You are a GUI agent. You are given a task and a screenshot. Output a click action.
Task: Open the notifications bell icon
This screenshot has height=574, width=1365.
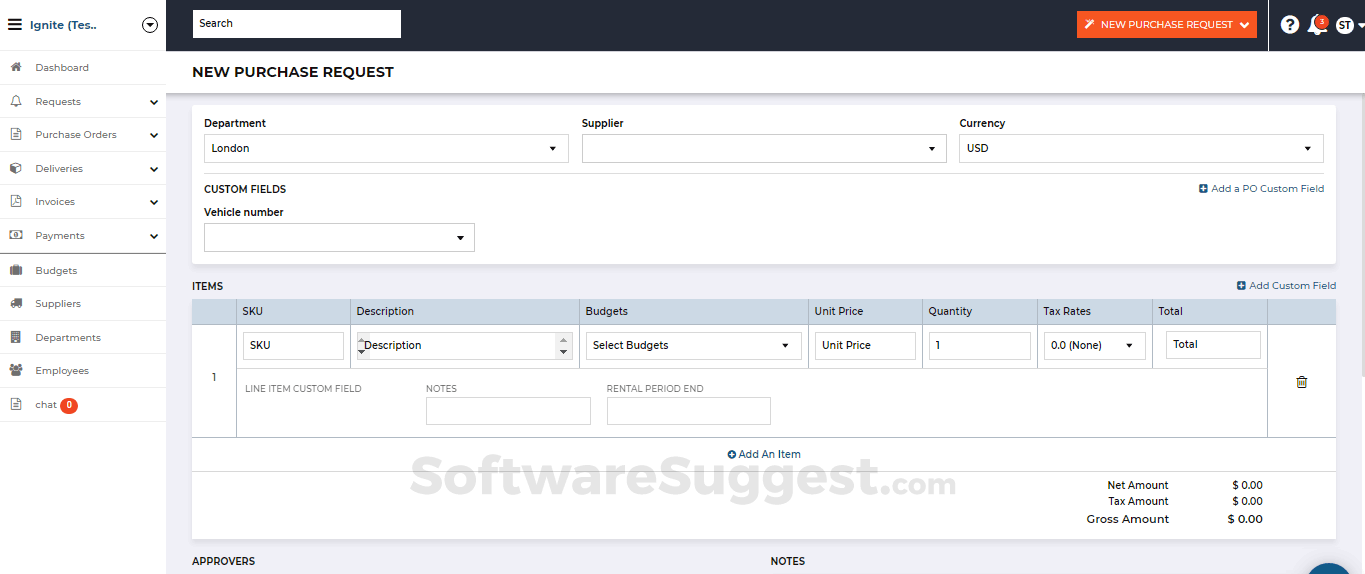point(1317,25)
